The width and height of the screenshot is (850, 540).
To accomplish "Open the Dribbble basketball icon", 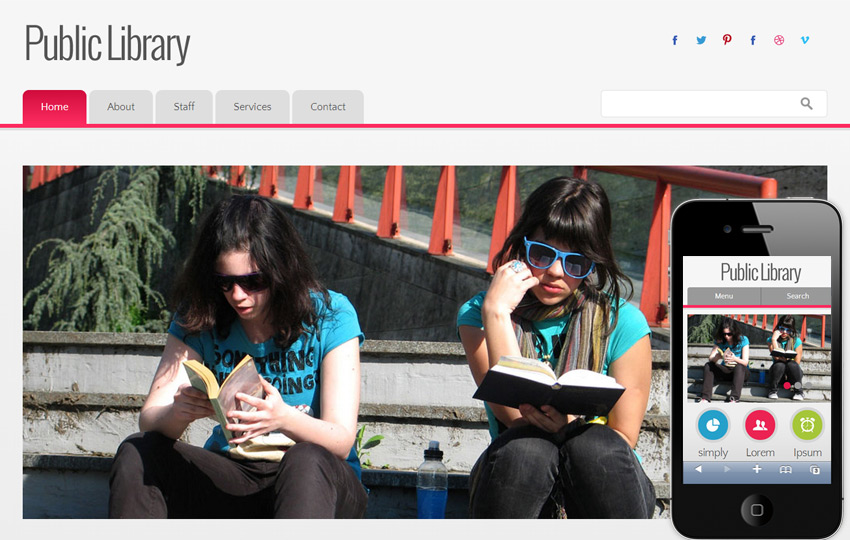I will coord(779,40).
